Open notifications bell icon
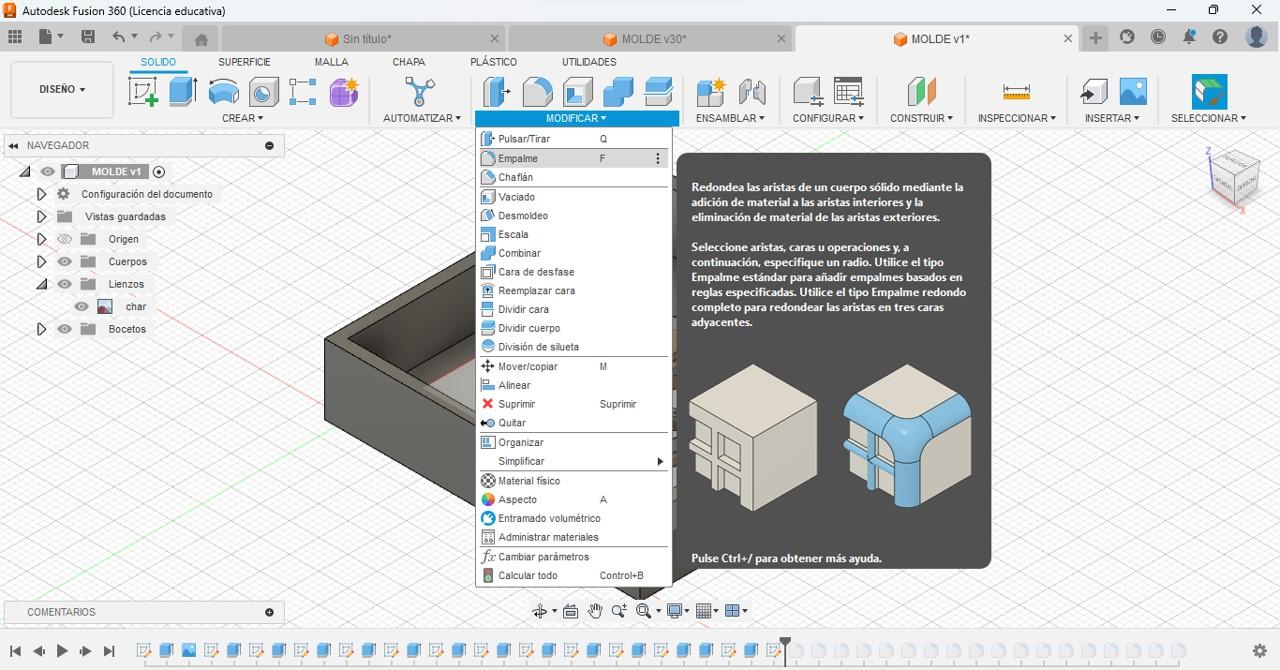The height and width of the screenshot is (670, 1280). click(1189, 38)
